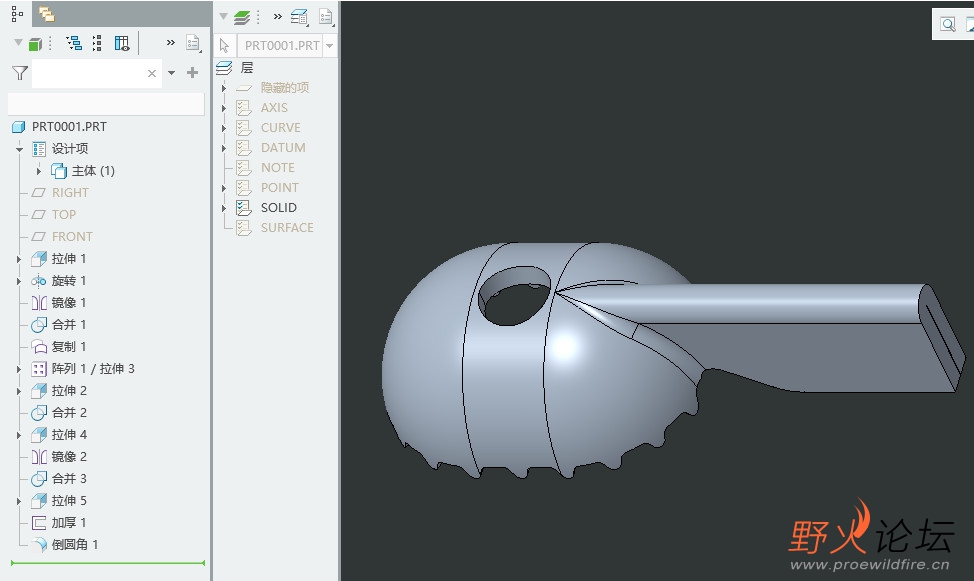Viewport: 974px width, 581px height.
Task: Click the green layers icon in layer toolbar
Action: tap(242, 17)
